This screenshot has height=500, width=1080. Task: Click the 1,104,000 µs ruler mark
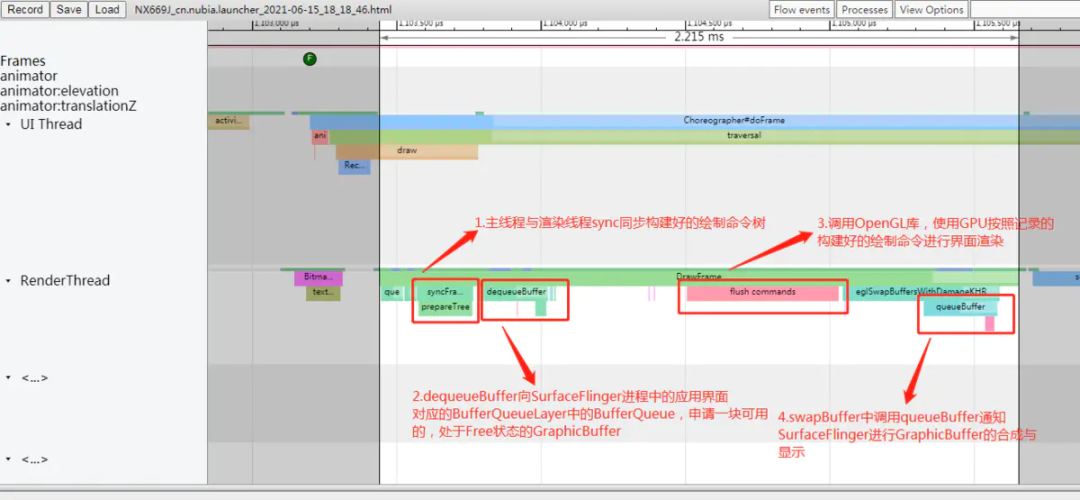[565, 23]
